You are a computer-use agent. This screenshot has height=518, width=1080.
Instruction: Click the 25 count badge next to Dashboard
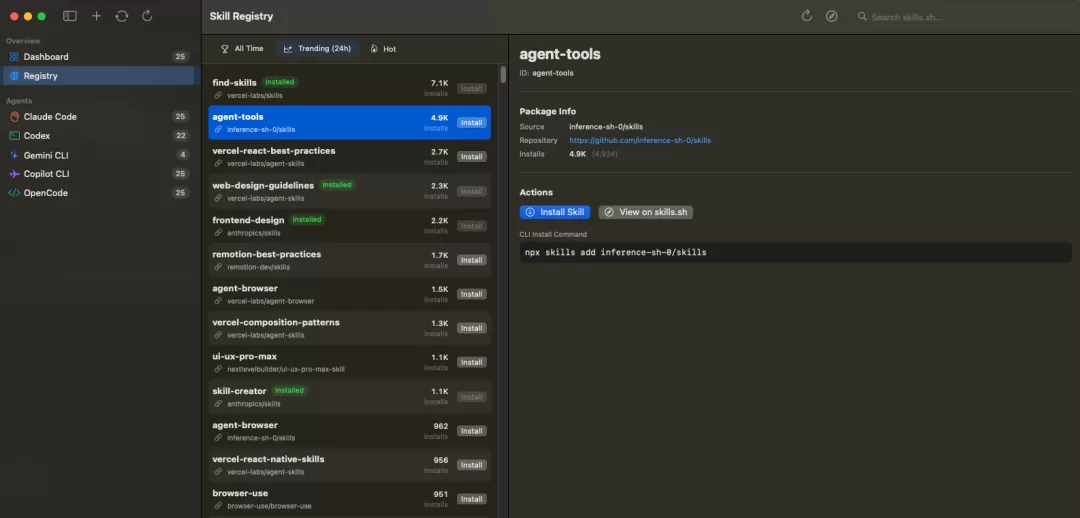point(180,56)
